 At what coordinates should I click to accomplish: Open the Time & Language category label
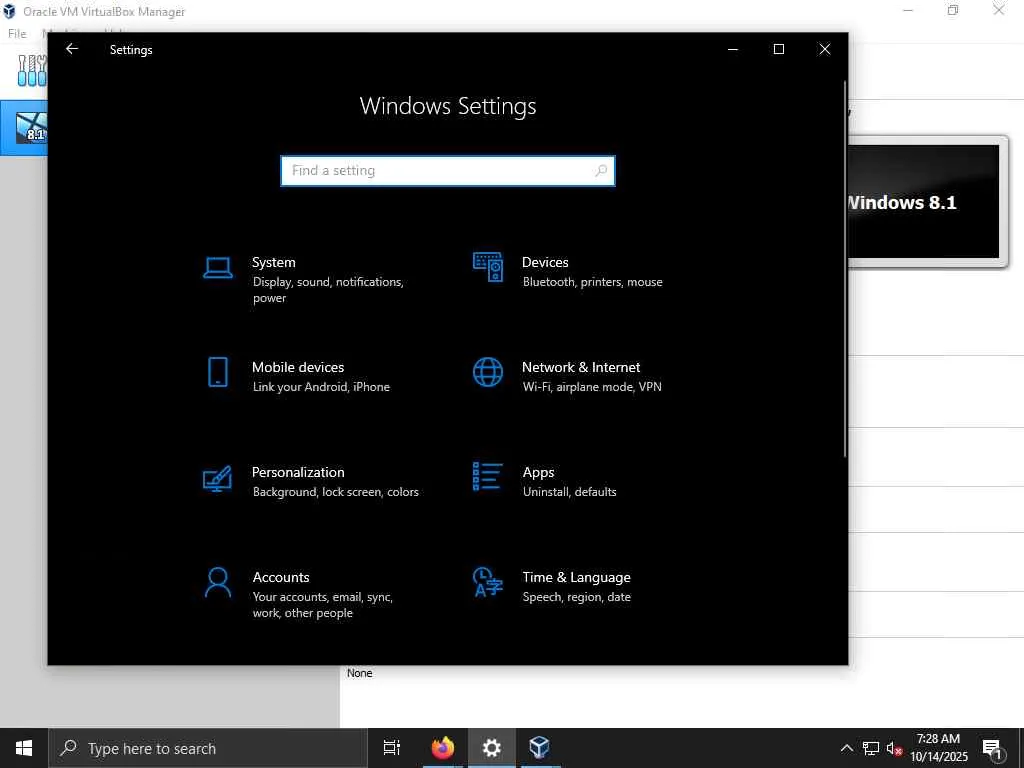pyautogui.click(x=577, y=577)
